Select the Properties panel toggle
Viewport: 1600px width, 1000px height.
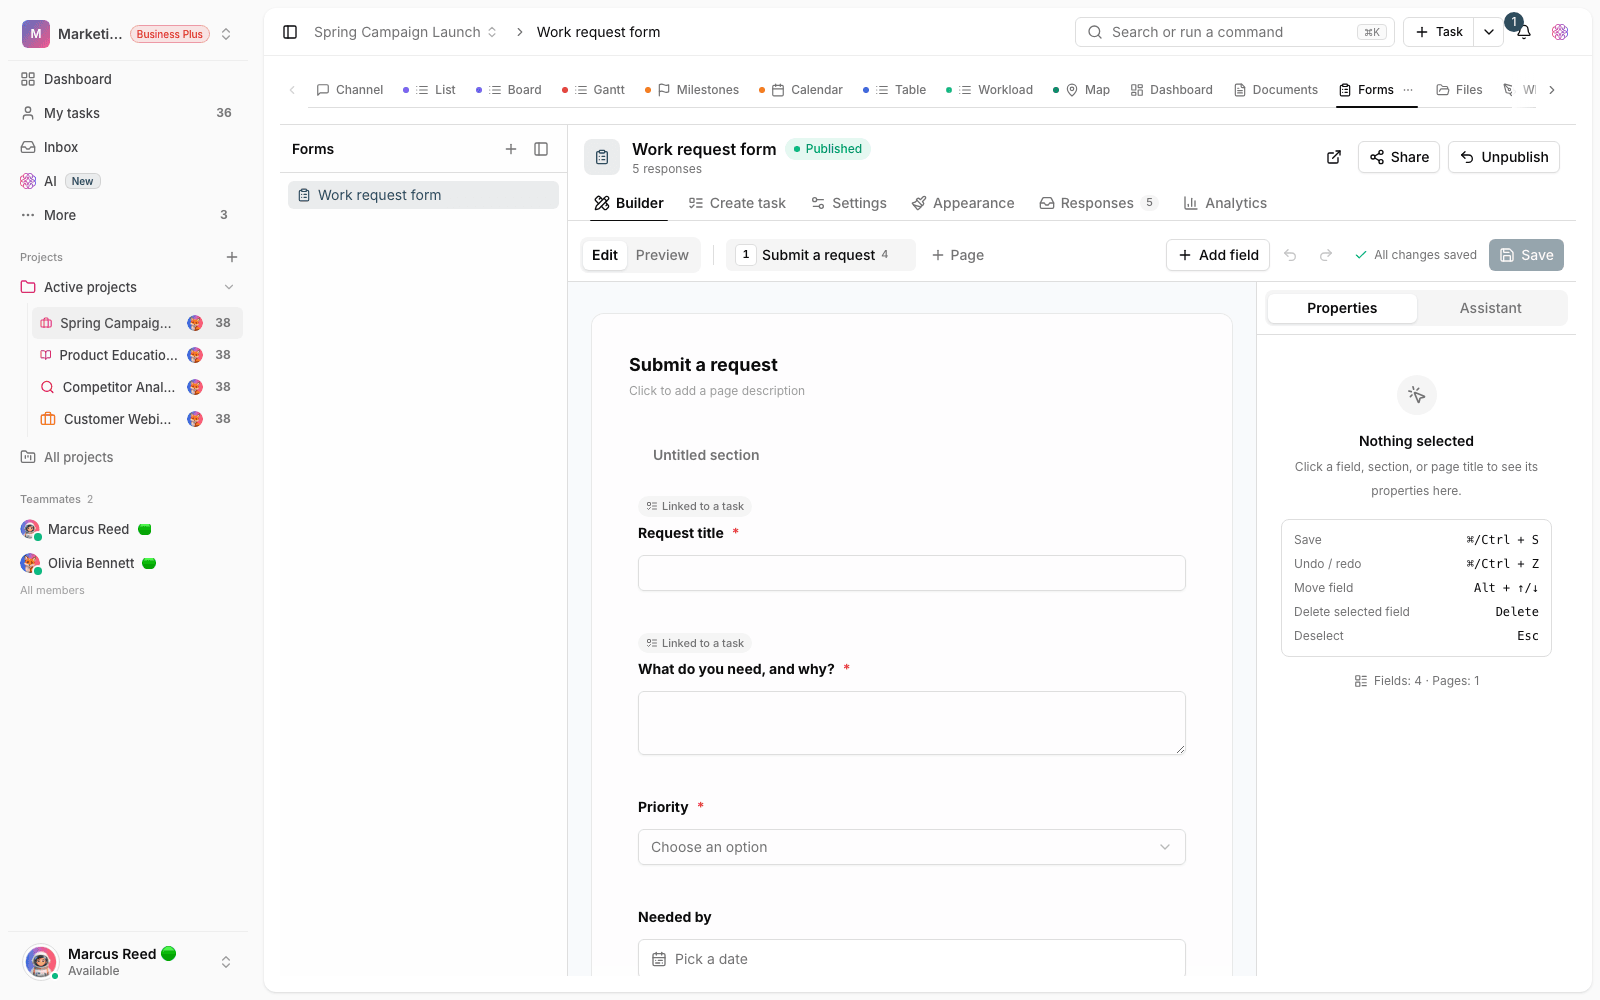1342,308
